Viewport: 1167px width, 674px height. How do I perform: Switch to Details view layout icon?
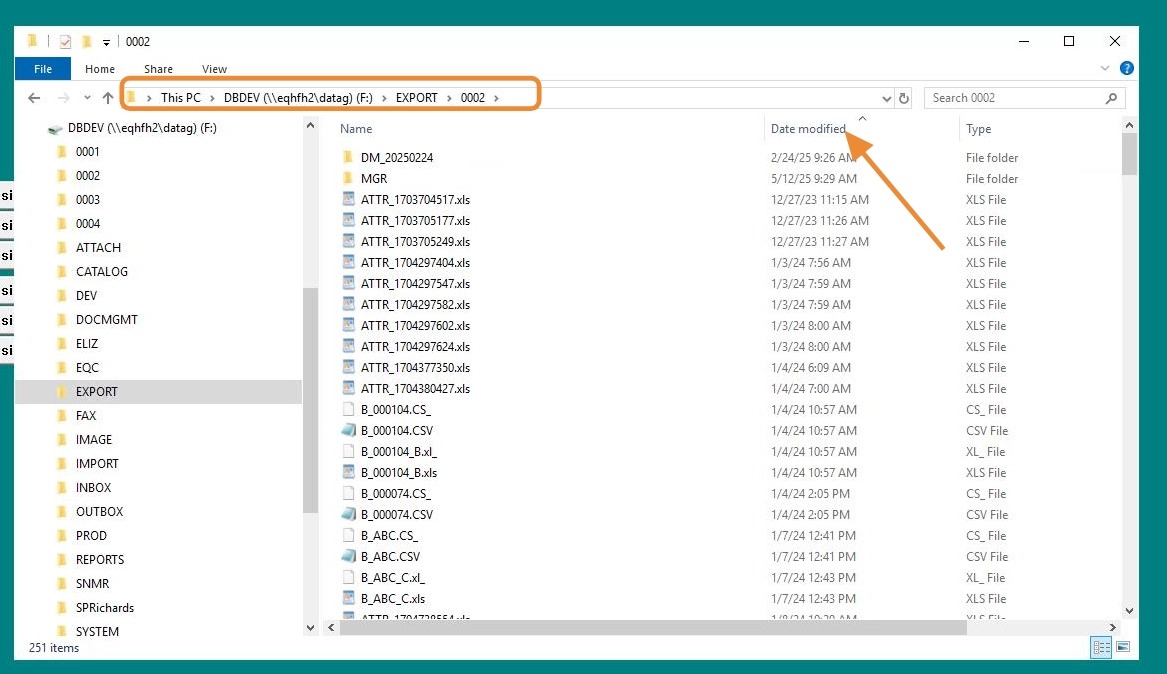tap(1102, 647)
